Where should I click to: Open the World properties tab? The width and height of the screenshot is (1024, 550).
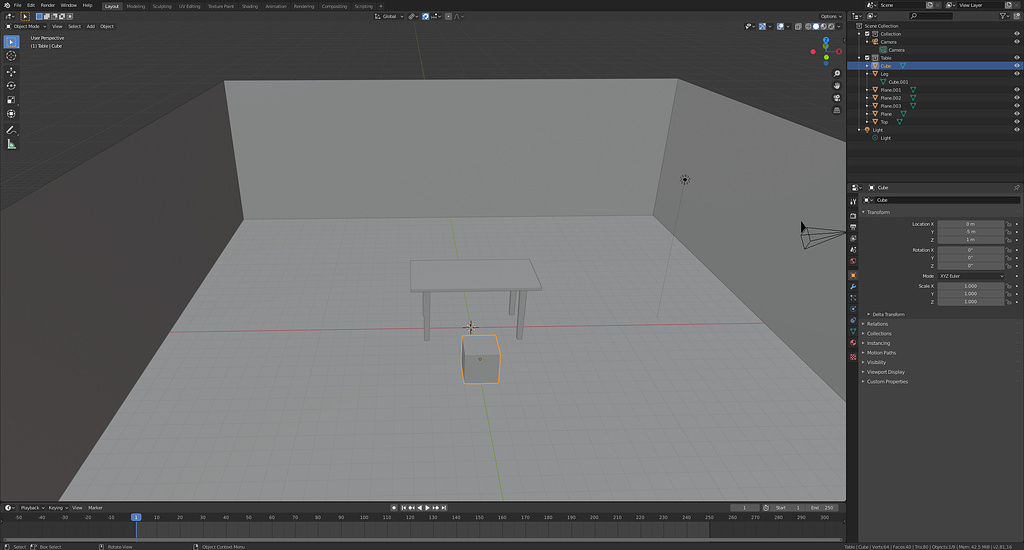point(853,261)
